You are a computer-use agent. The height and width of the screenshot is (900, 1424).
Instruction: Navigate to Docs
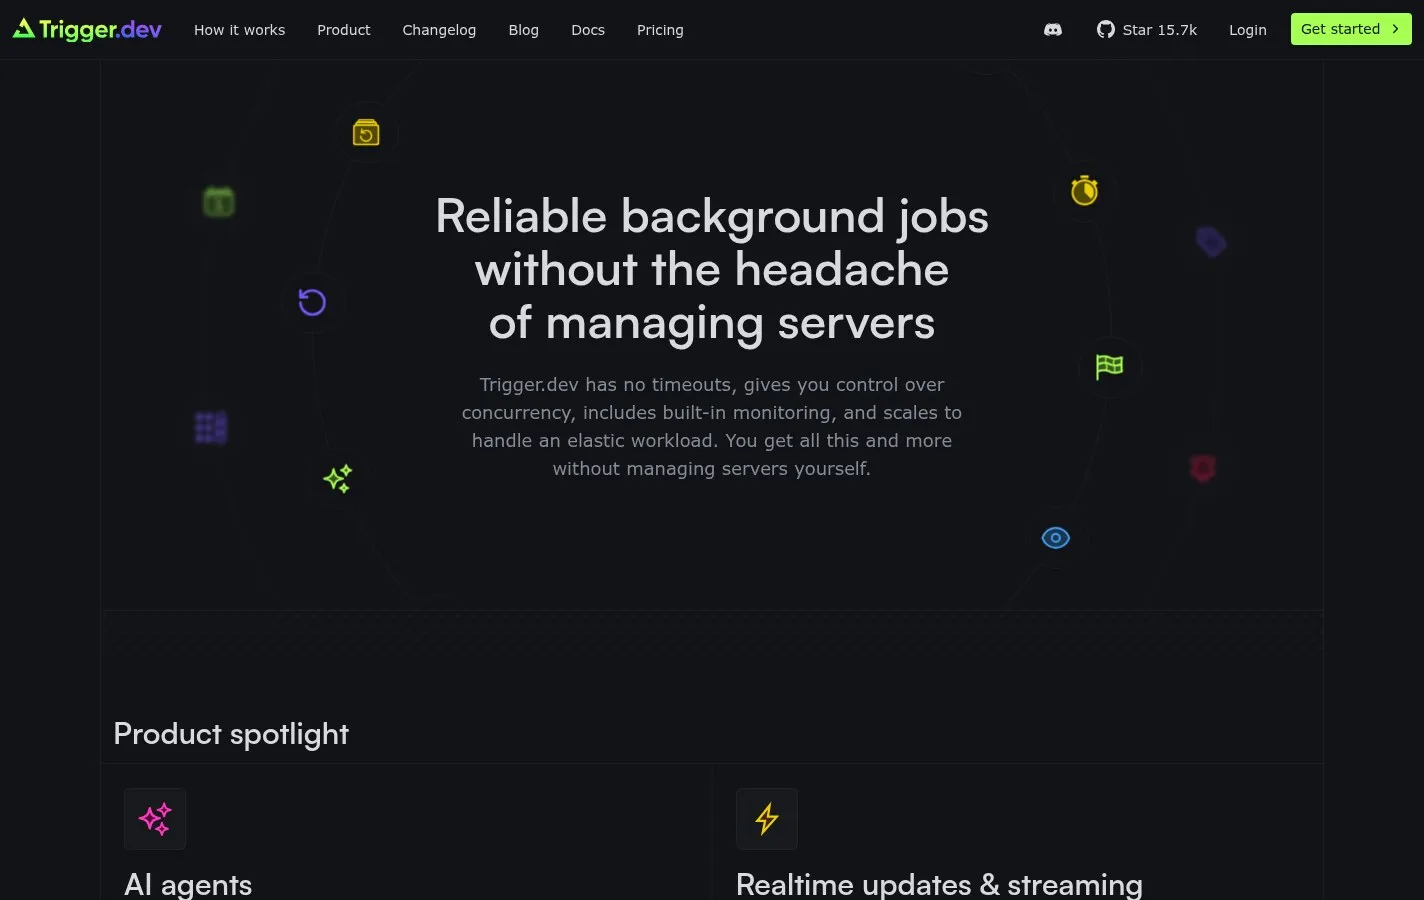(588, 30)
